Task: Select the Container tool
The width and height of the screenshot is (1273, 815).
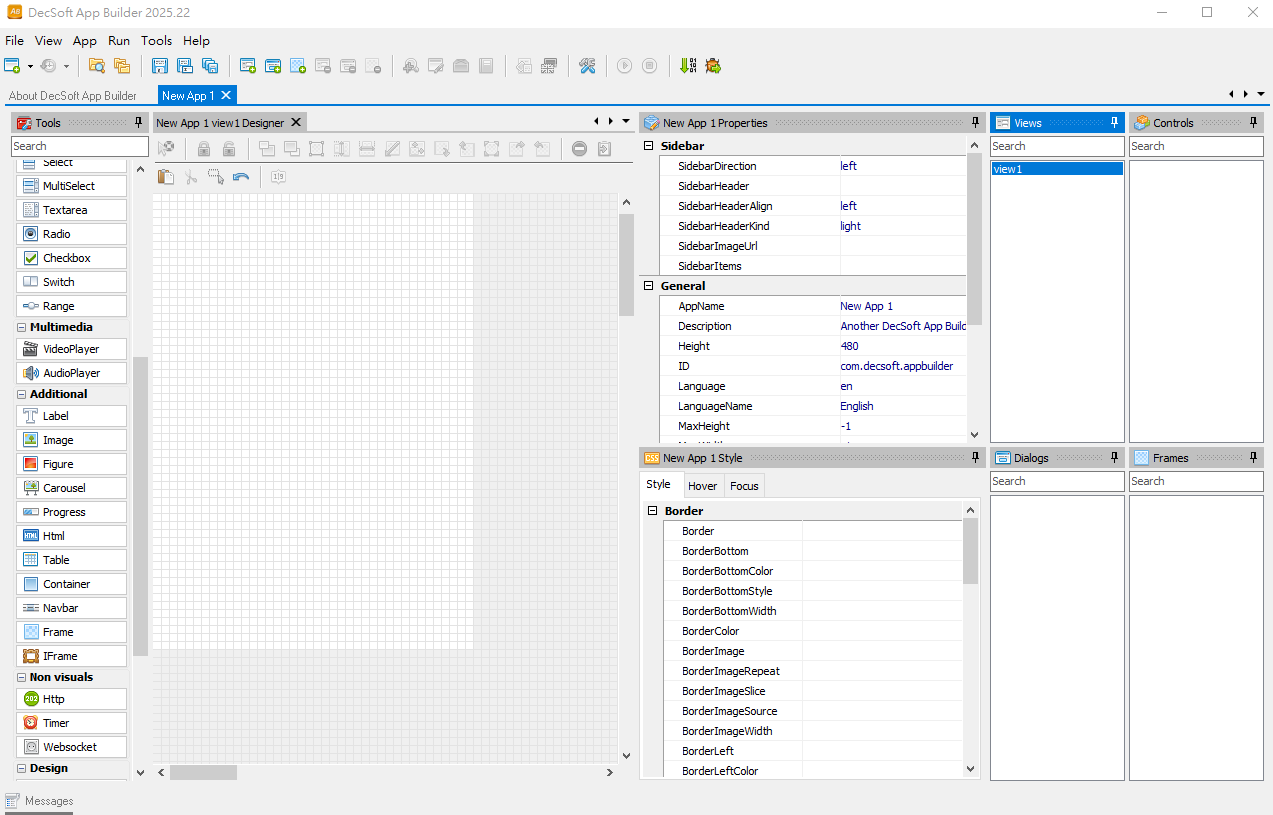Action: coord(72,584)
